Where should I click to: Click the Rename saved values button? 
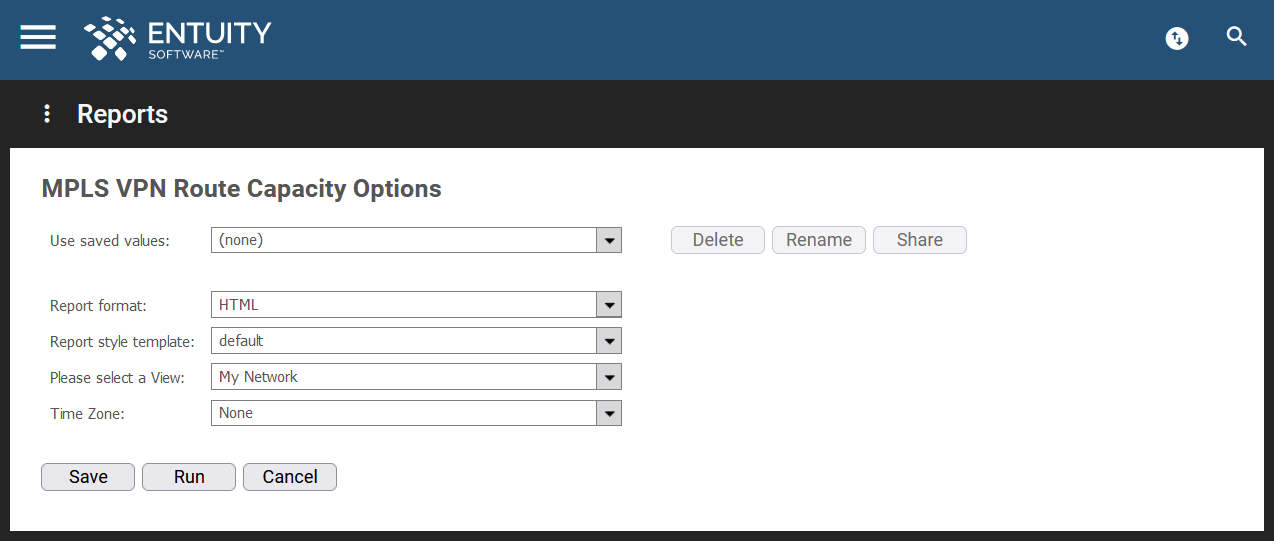[819, 240]
